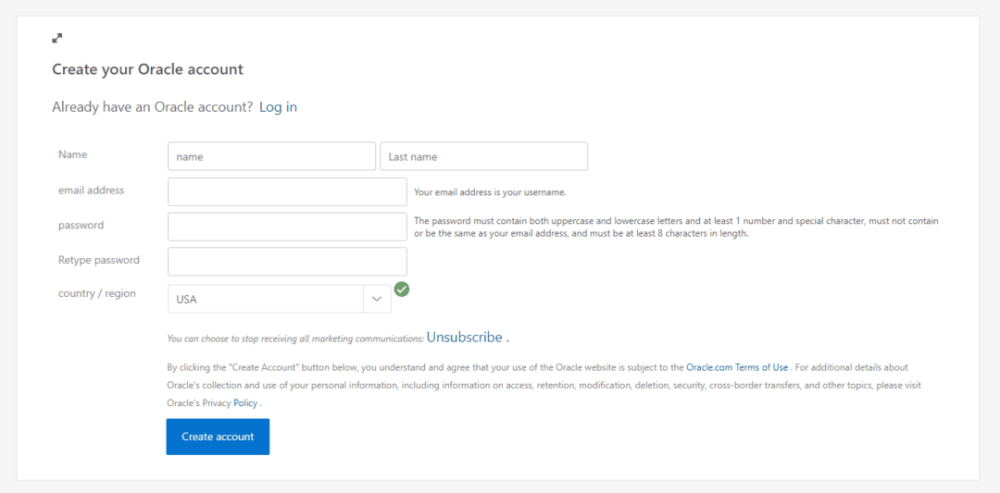Follow the Log in link
Viewport: 1000px width, 493px height.
point(278,107)
